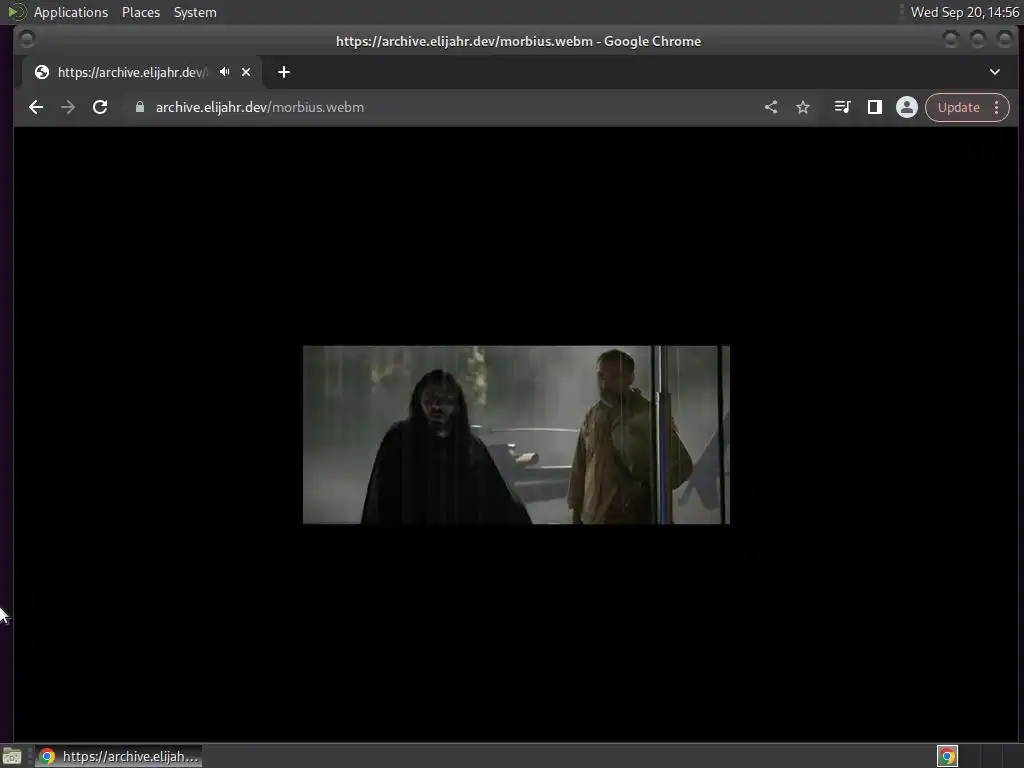Bookmark this tab with the star icon
1024x768 pixels.
coord(803,107)
